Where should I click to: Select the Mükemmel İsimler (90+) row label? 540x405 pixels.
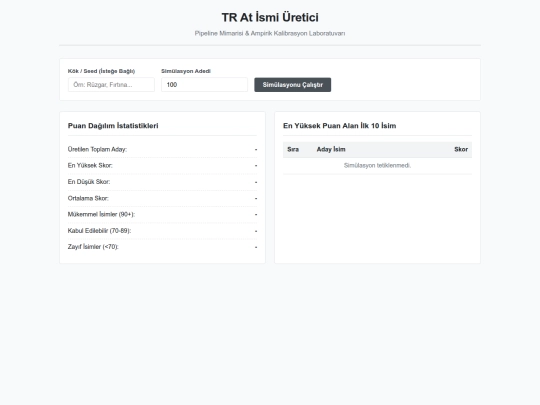click(x=101, y=214)
